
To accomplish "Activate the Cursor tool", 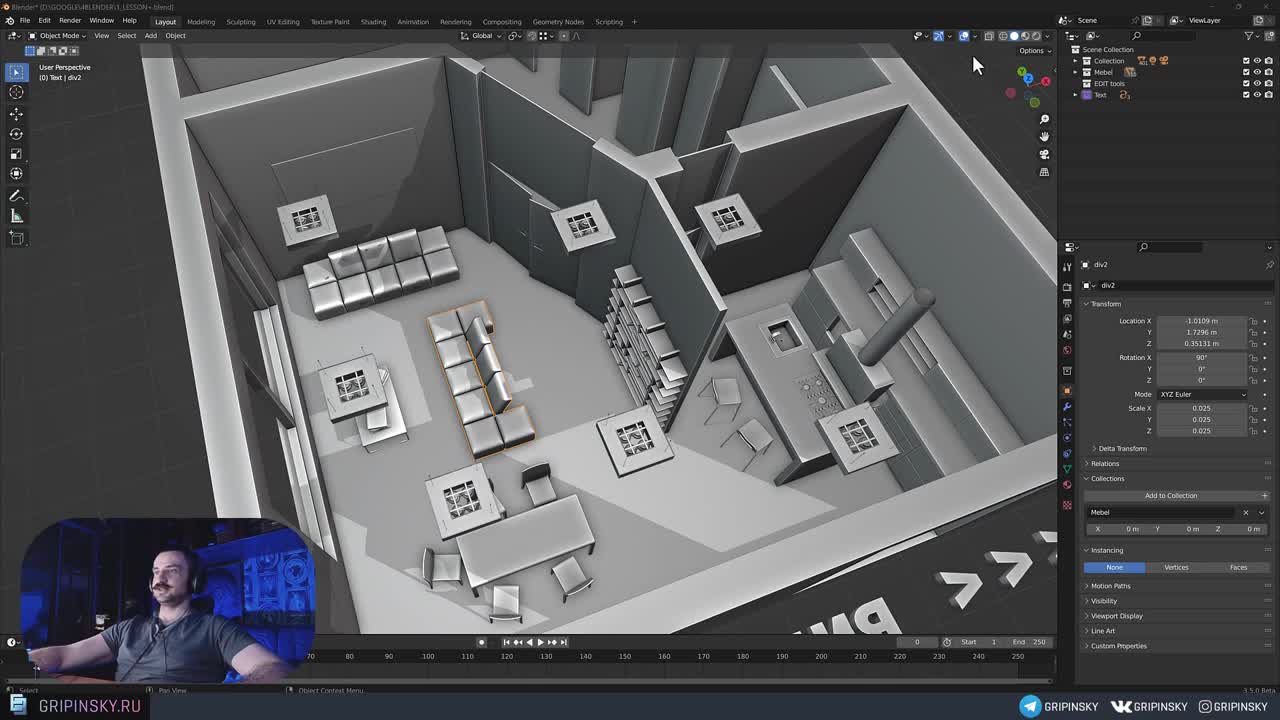I will [x=16, y=92].
